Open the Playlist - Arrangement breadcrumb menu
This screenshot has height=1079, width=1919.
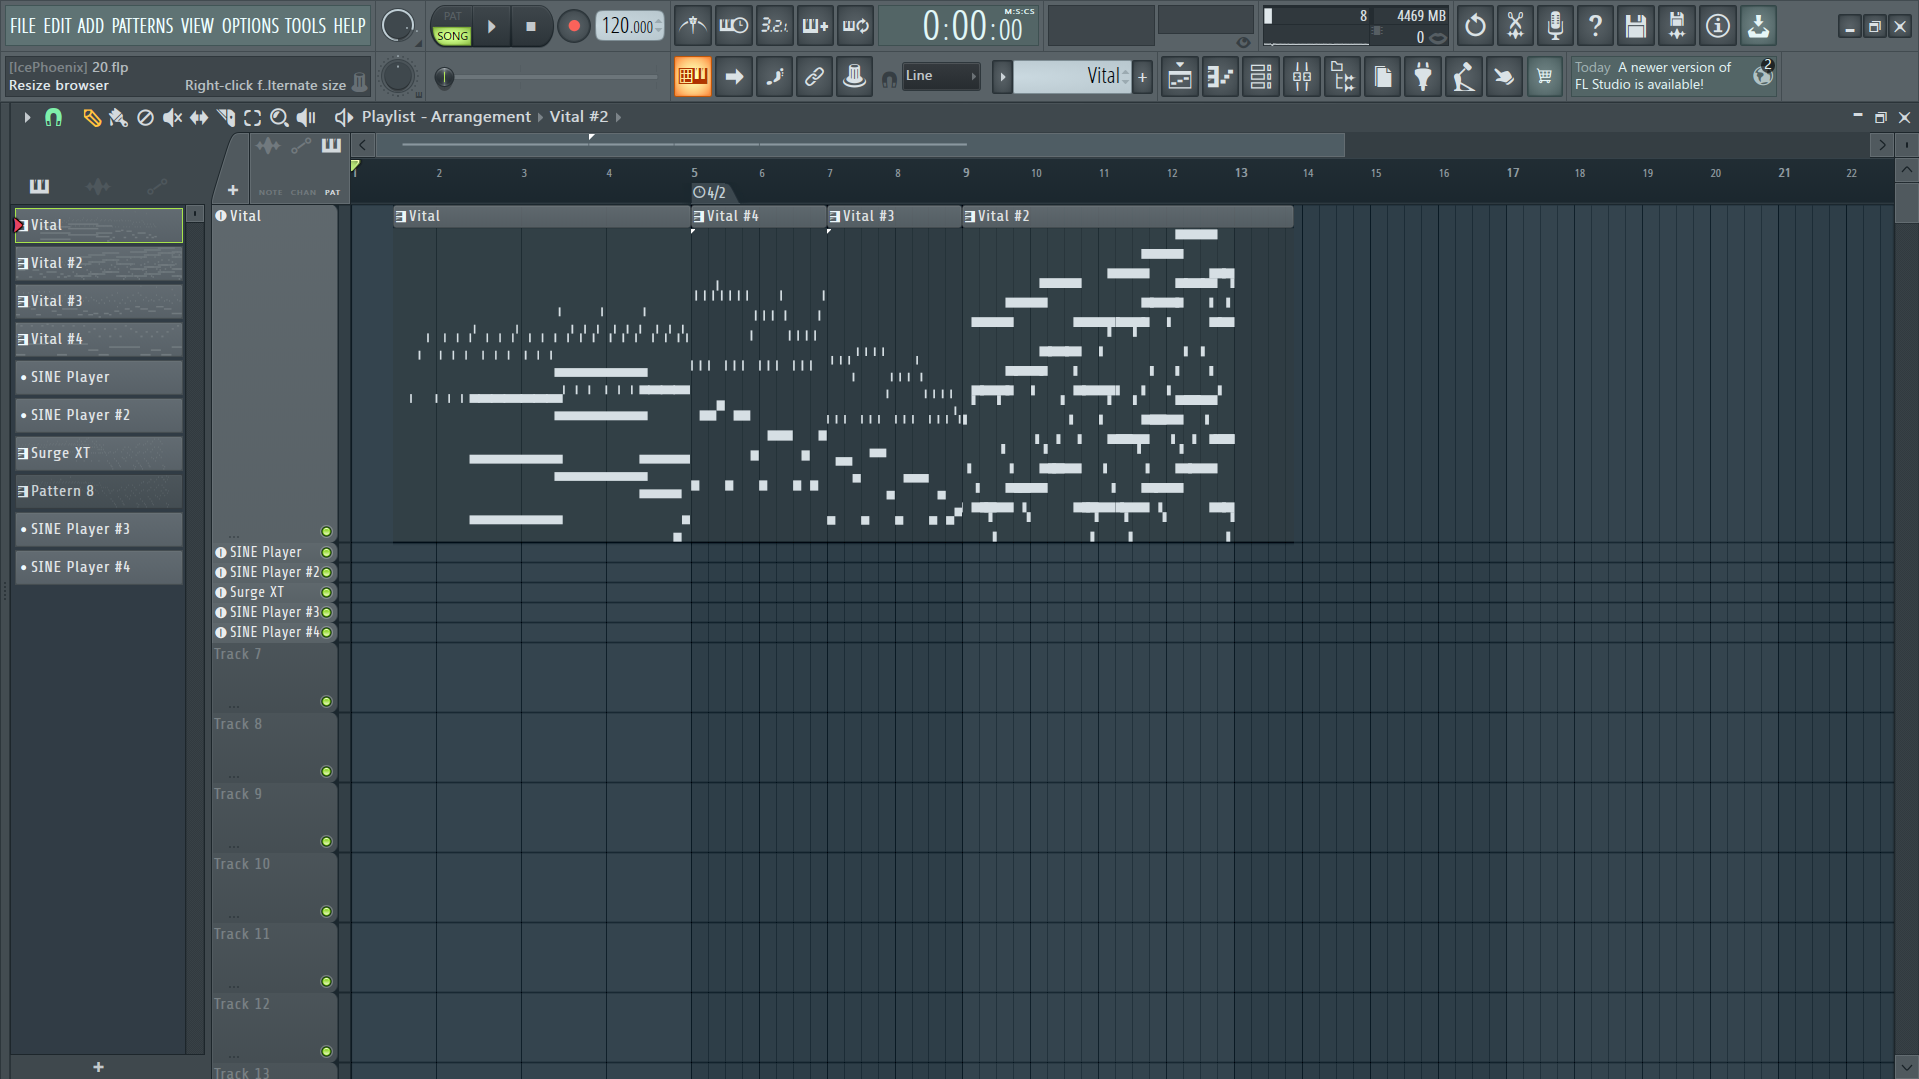(446, 117)
